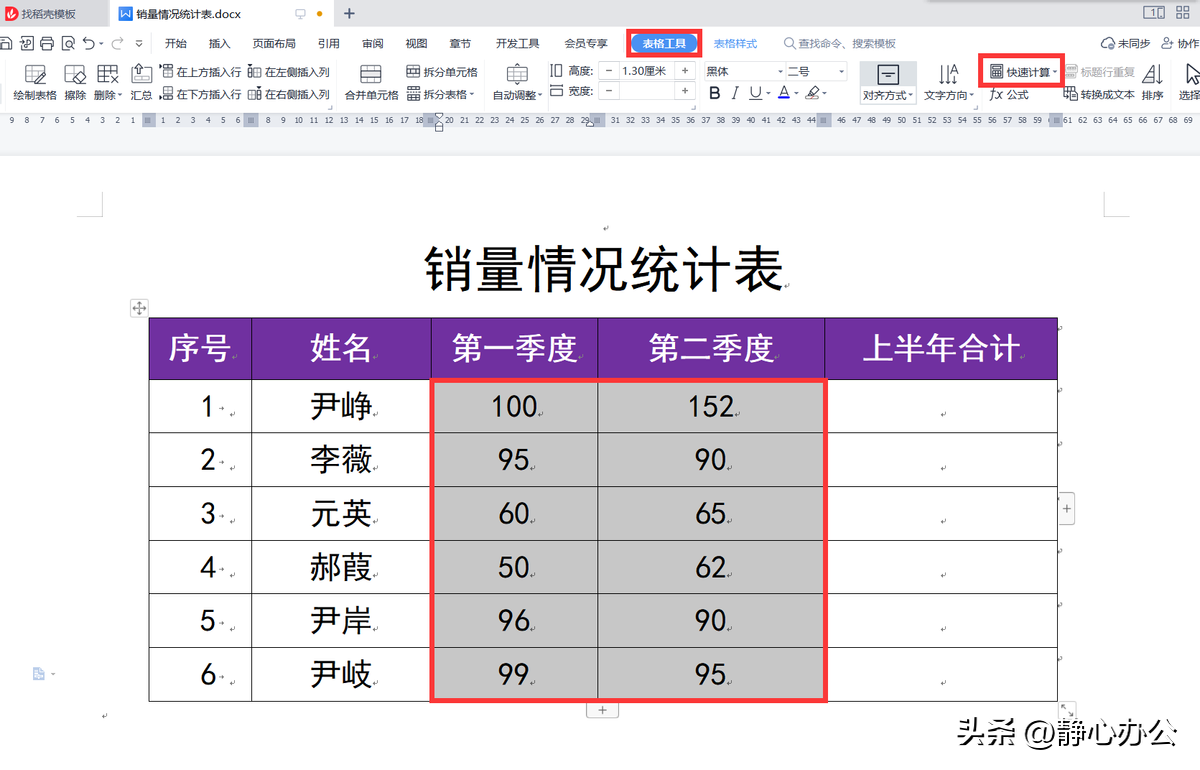Click the fx 公式 formula button
This screenshot has height=770, width=1200.
pos(1009,94)
